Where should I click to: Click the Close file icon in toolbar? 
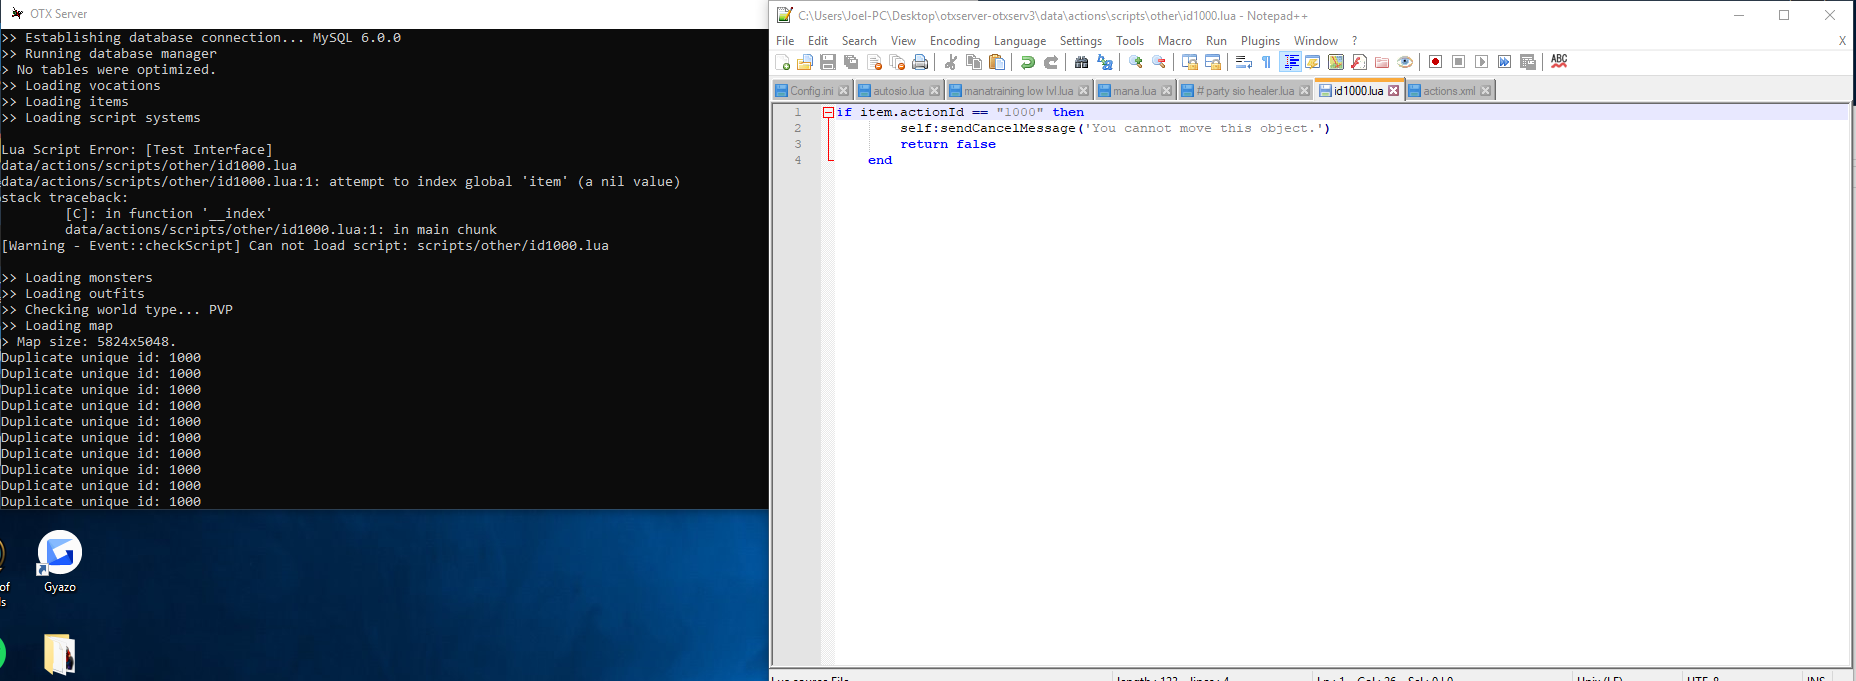point(874,62)
